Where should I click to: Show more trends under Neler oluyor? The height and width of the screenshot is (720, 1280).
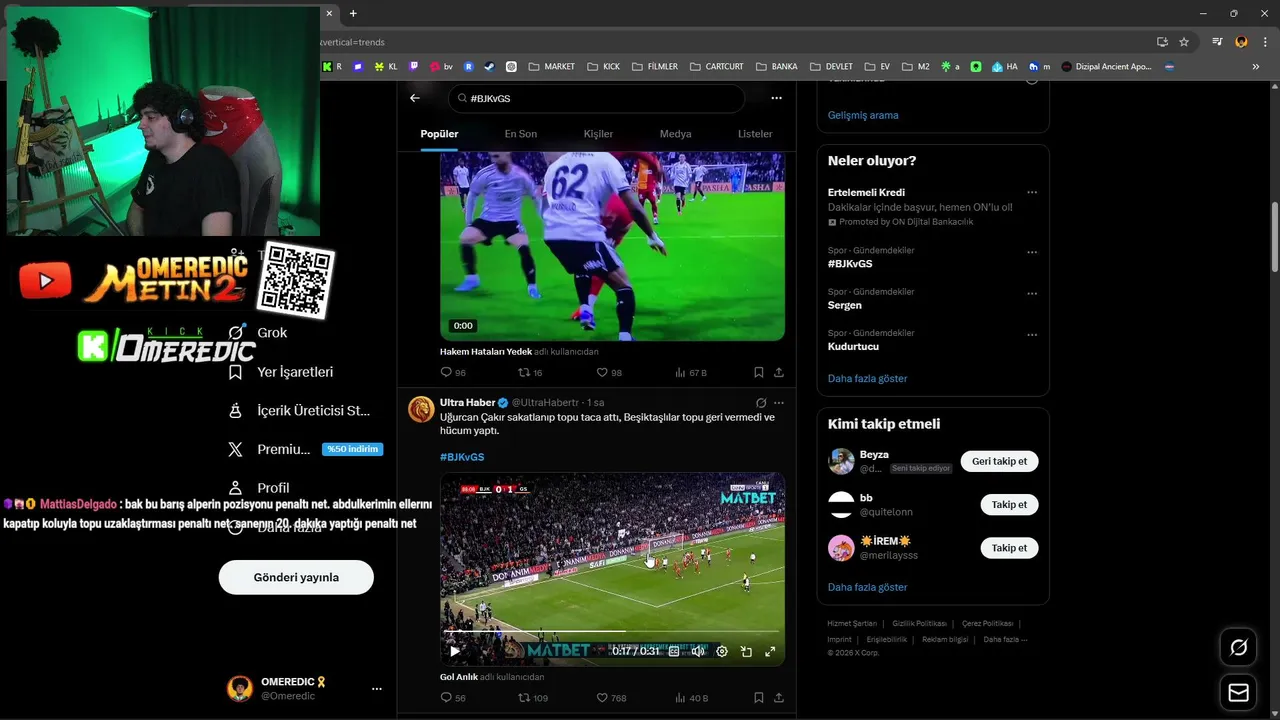point(867,379)
